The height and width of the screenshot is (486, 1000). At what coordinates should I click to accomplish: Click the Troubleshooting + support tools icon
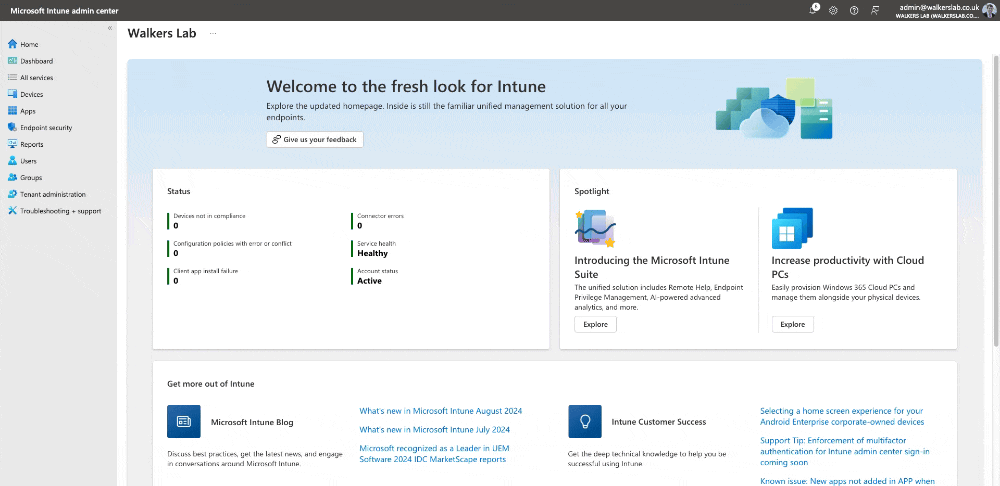12,211
